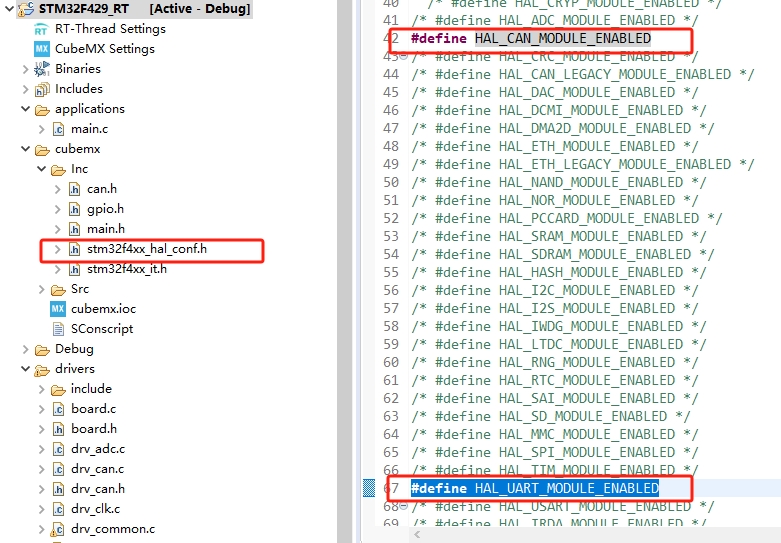Click editor horizontal scrollbar left arrow

point(417,535)
